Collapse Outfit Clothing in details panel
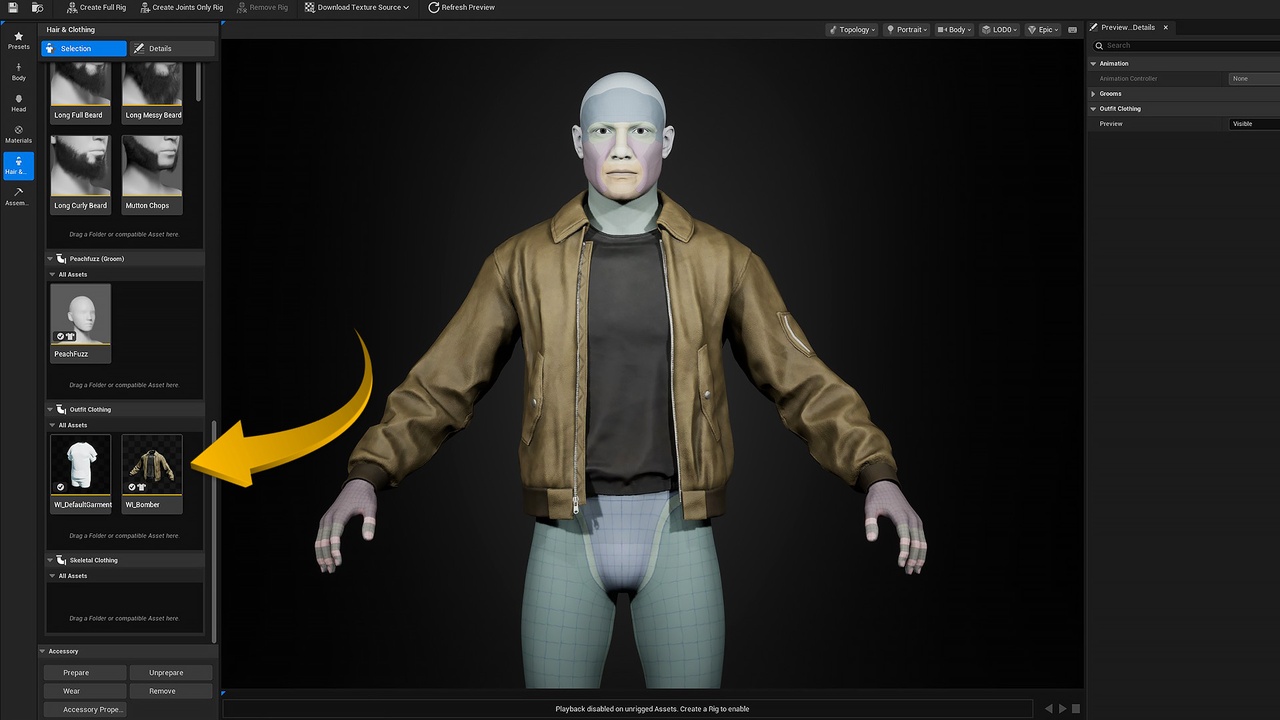The image size is (1280, 720). pos(1093,109)
